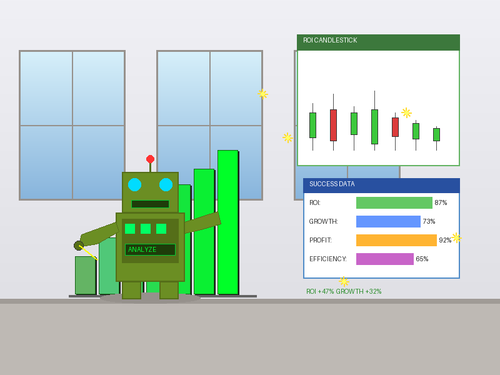Screen dimensions: 500x375
Task: Click the red antenna ball on the robot's head
Action: click(150, 159)
